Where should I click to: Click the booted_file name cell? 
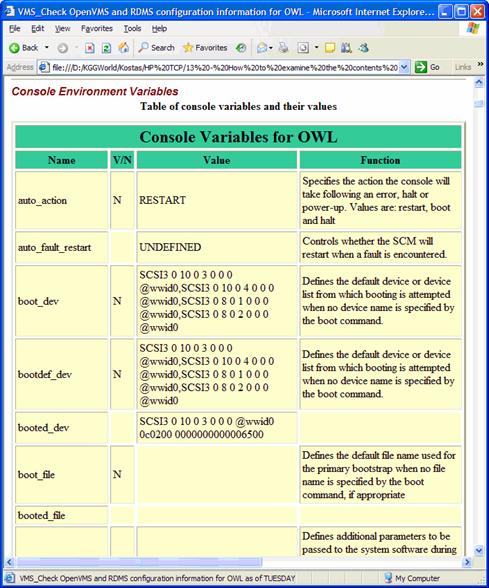tap(62, 515)
